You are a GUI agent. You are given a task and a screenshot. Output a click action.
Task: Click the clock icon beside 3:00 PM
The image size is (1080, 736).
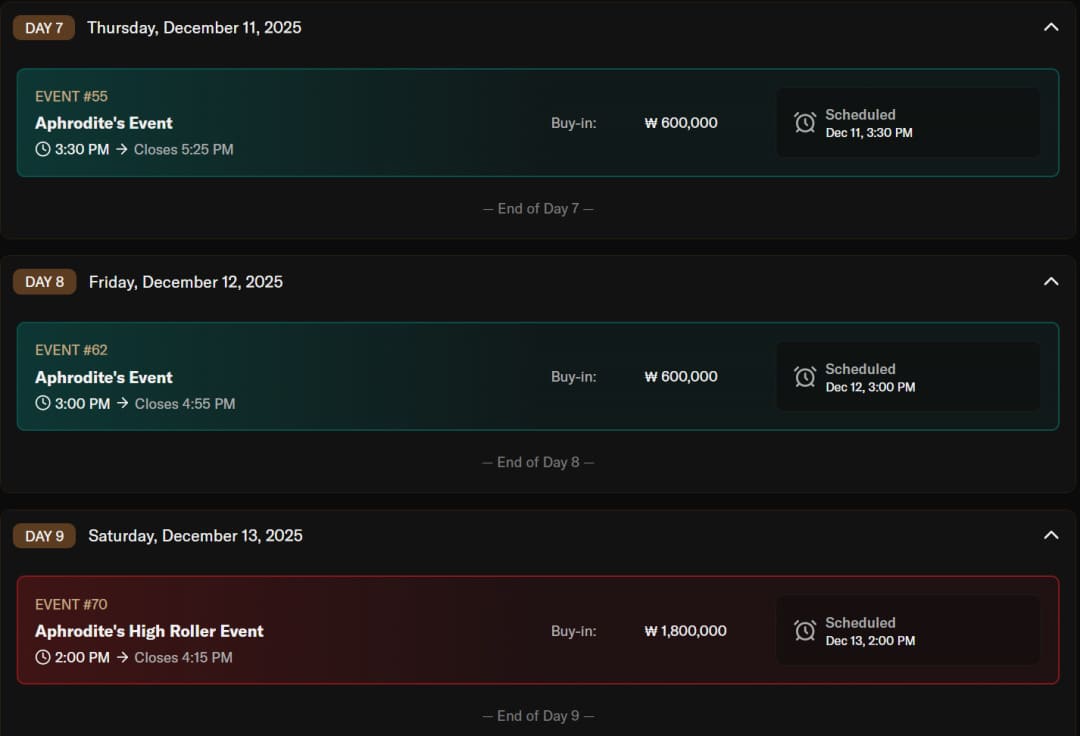[42, 404]
